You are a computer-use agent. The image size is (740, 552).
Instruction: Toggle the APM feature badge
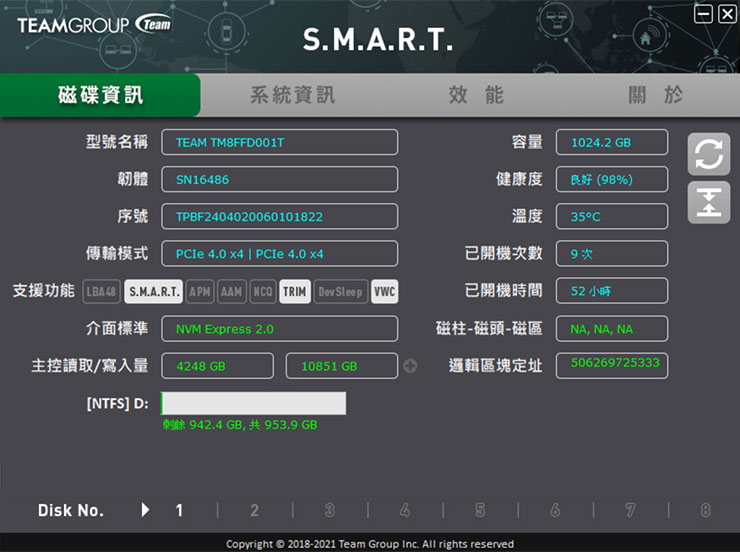(x=200, y=292)
